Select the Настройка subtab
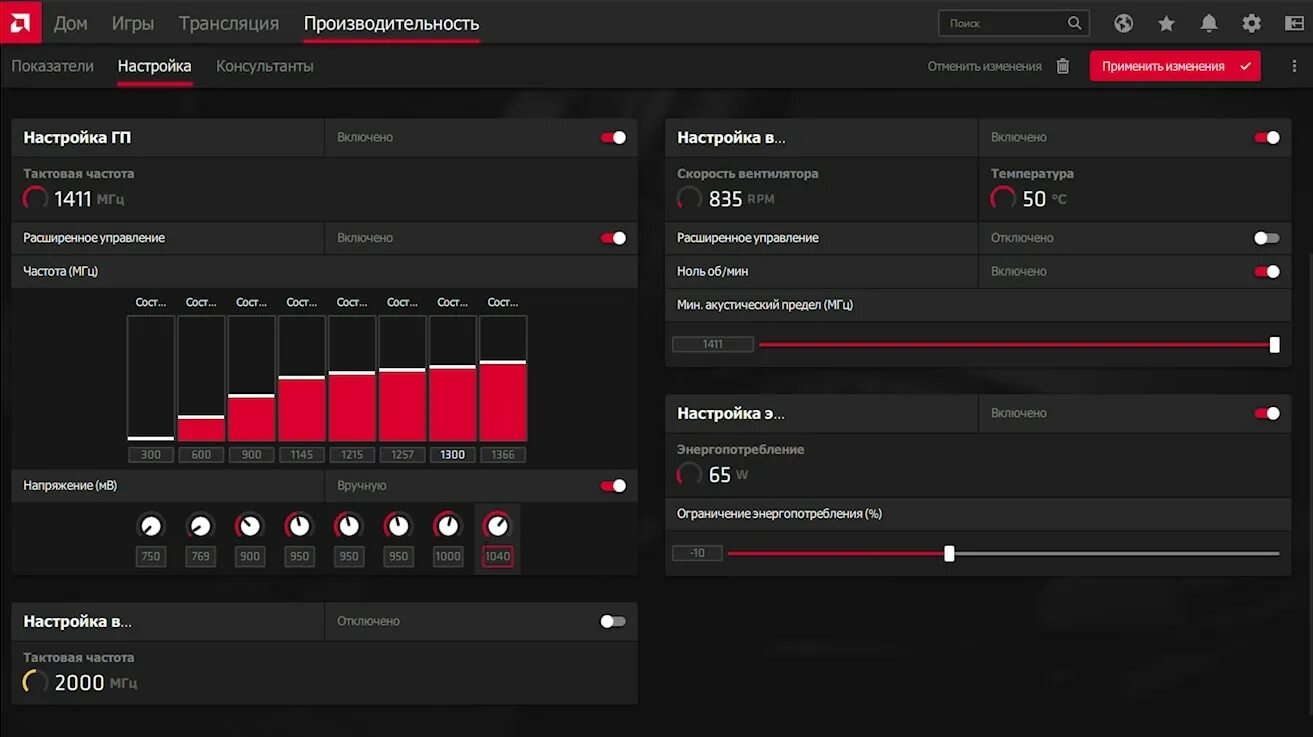The width and height of the screenshot is (1313, 737). tap(154, 66)
